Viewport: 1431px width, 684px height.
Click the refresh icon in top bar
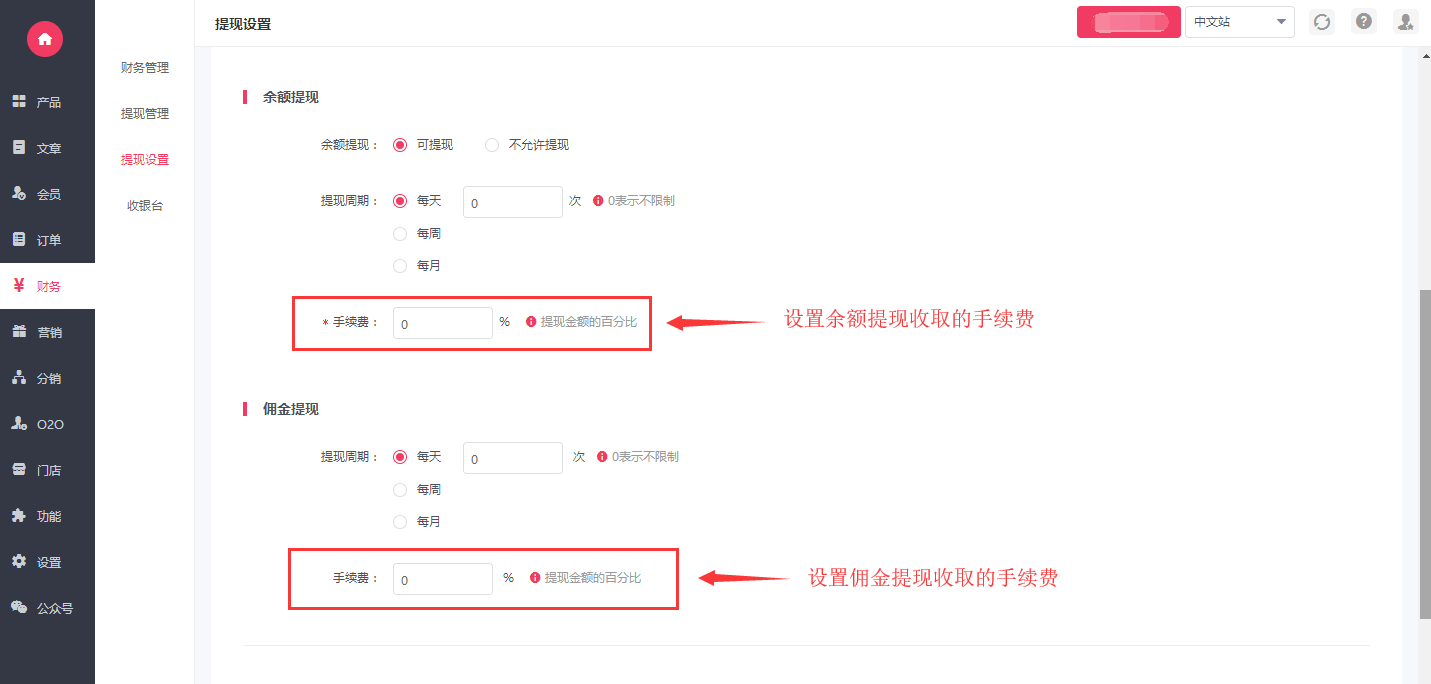coord(1322,22)
